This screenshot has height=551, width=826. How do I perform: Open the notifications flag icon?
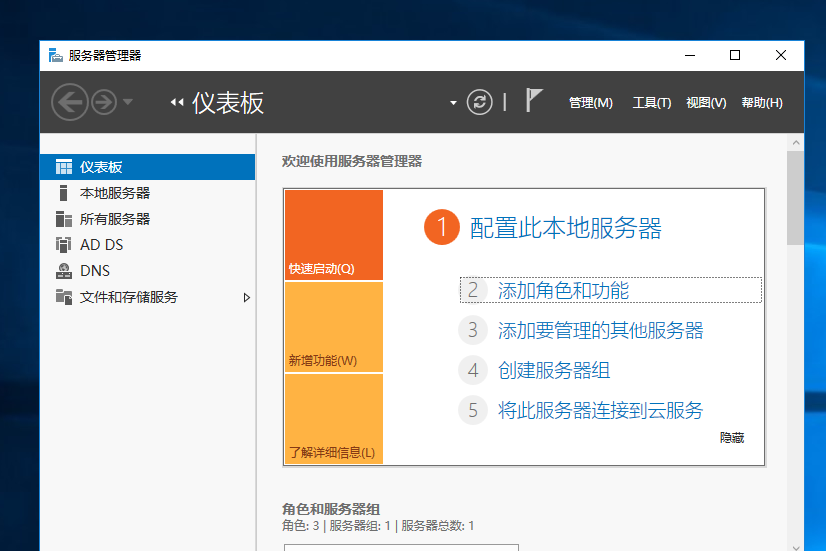coord(534,101)
